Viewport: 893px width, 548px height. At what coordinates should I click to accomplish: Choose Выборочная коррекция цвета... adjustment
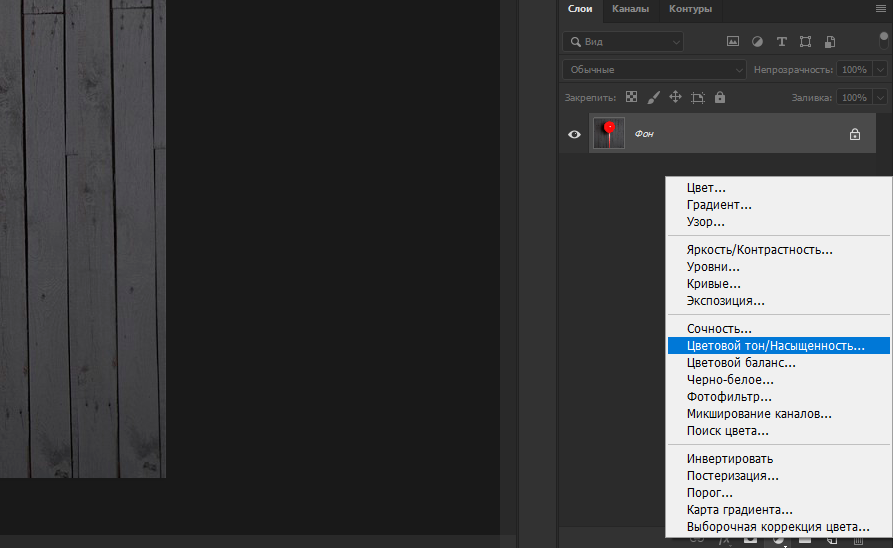tap(779, 527)
